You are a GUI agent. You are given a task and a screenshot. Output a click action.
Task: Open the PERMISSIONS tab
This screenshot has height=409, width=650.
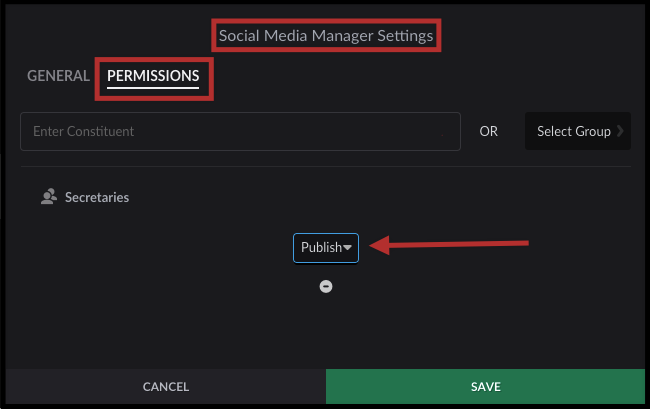153,76
